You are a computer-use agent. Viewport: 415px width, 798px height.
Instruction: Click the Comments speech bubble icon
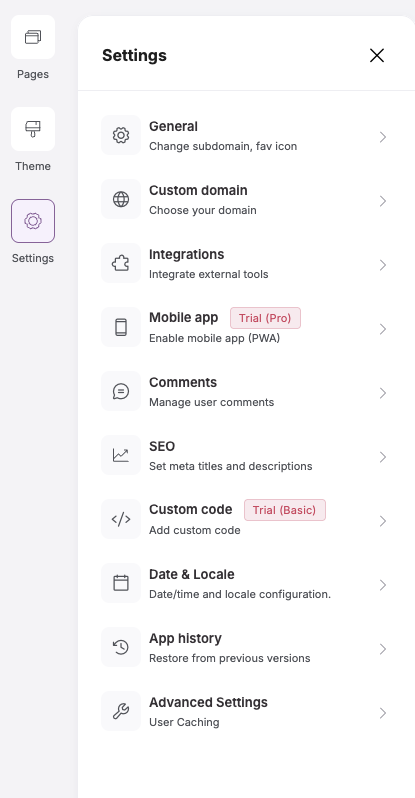[x=121, y=391]
